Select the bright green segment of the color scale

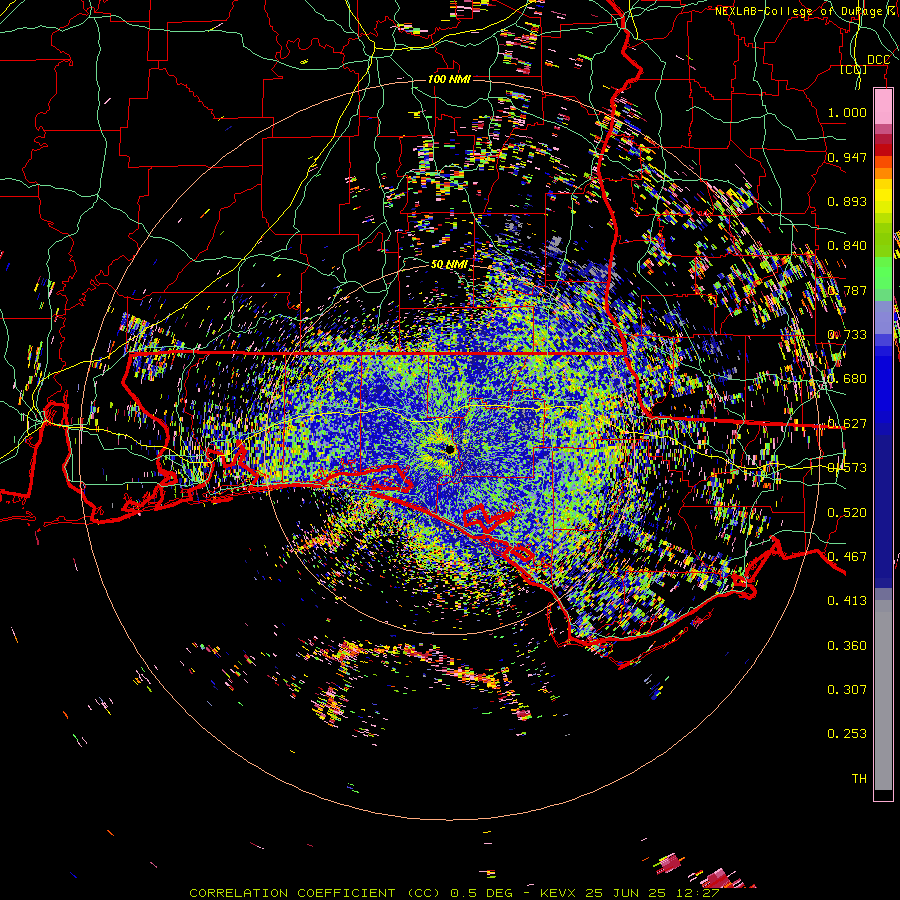[883, 273]
